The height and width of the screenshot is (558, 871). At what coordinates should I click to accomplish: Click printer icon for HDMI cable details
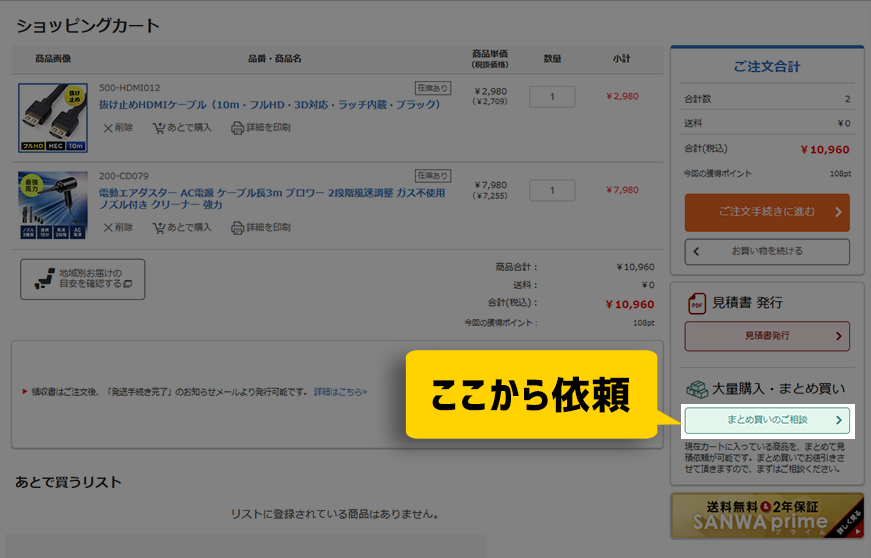point(237,128)
